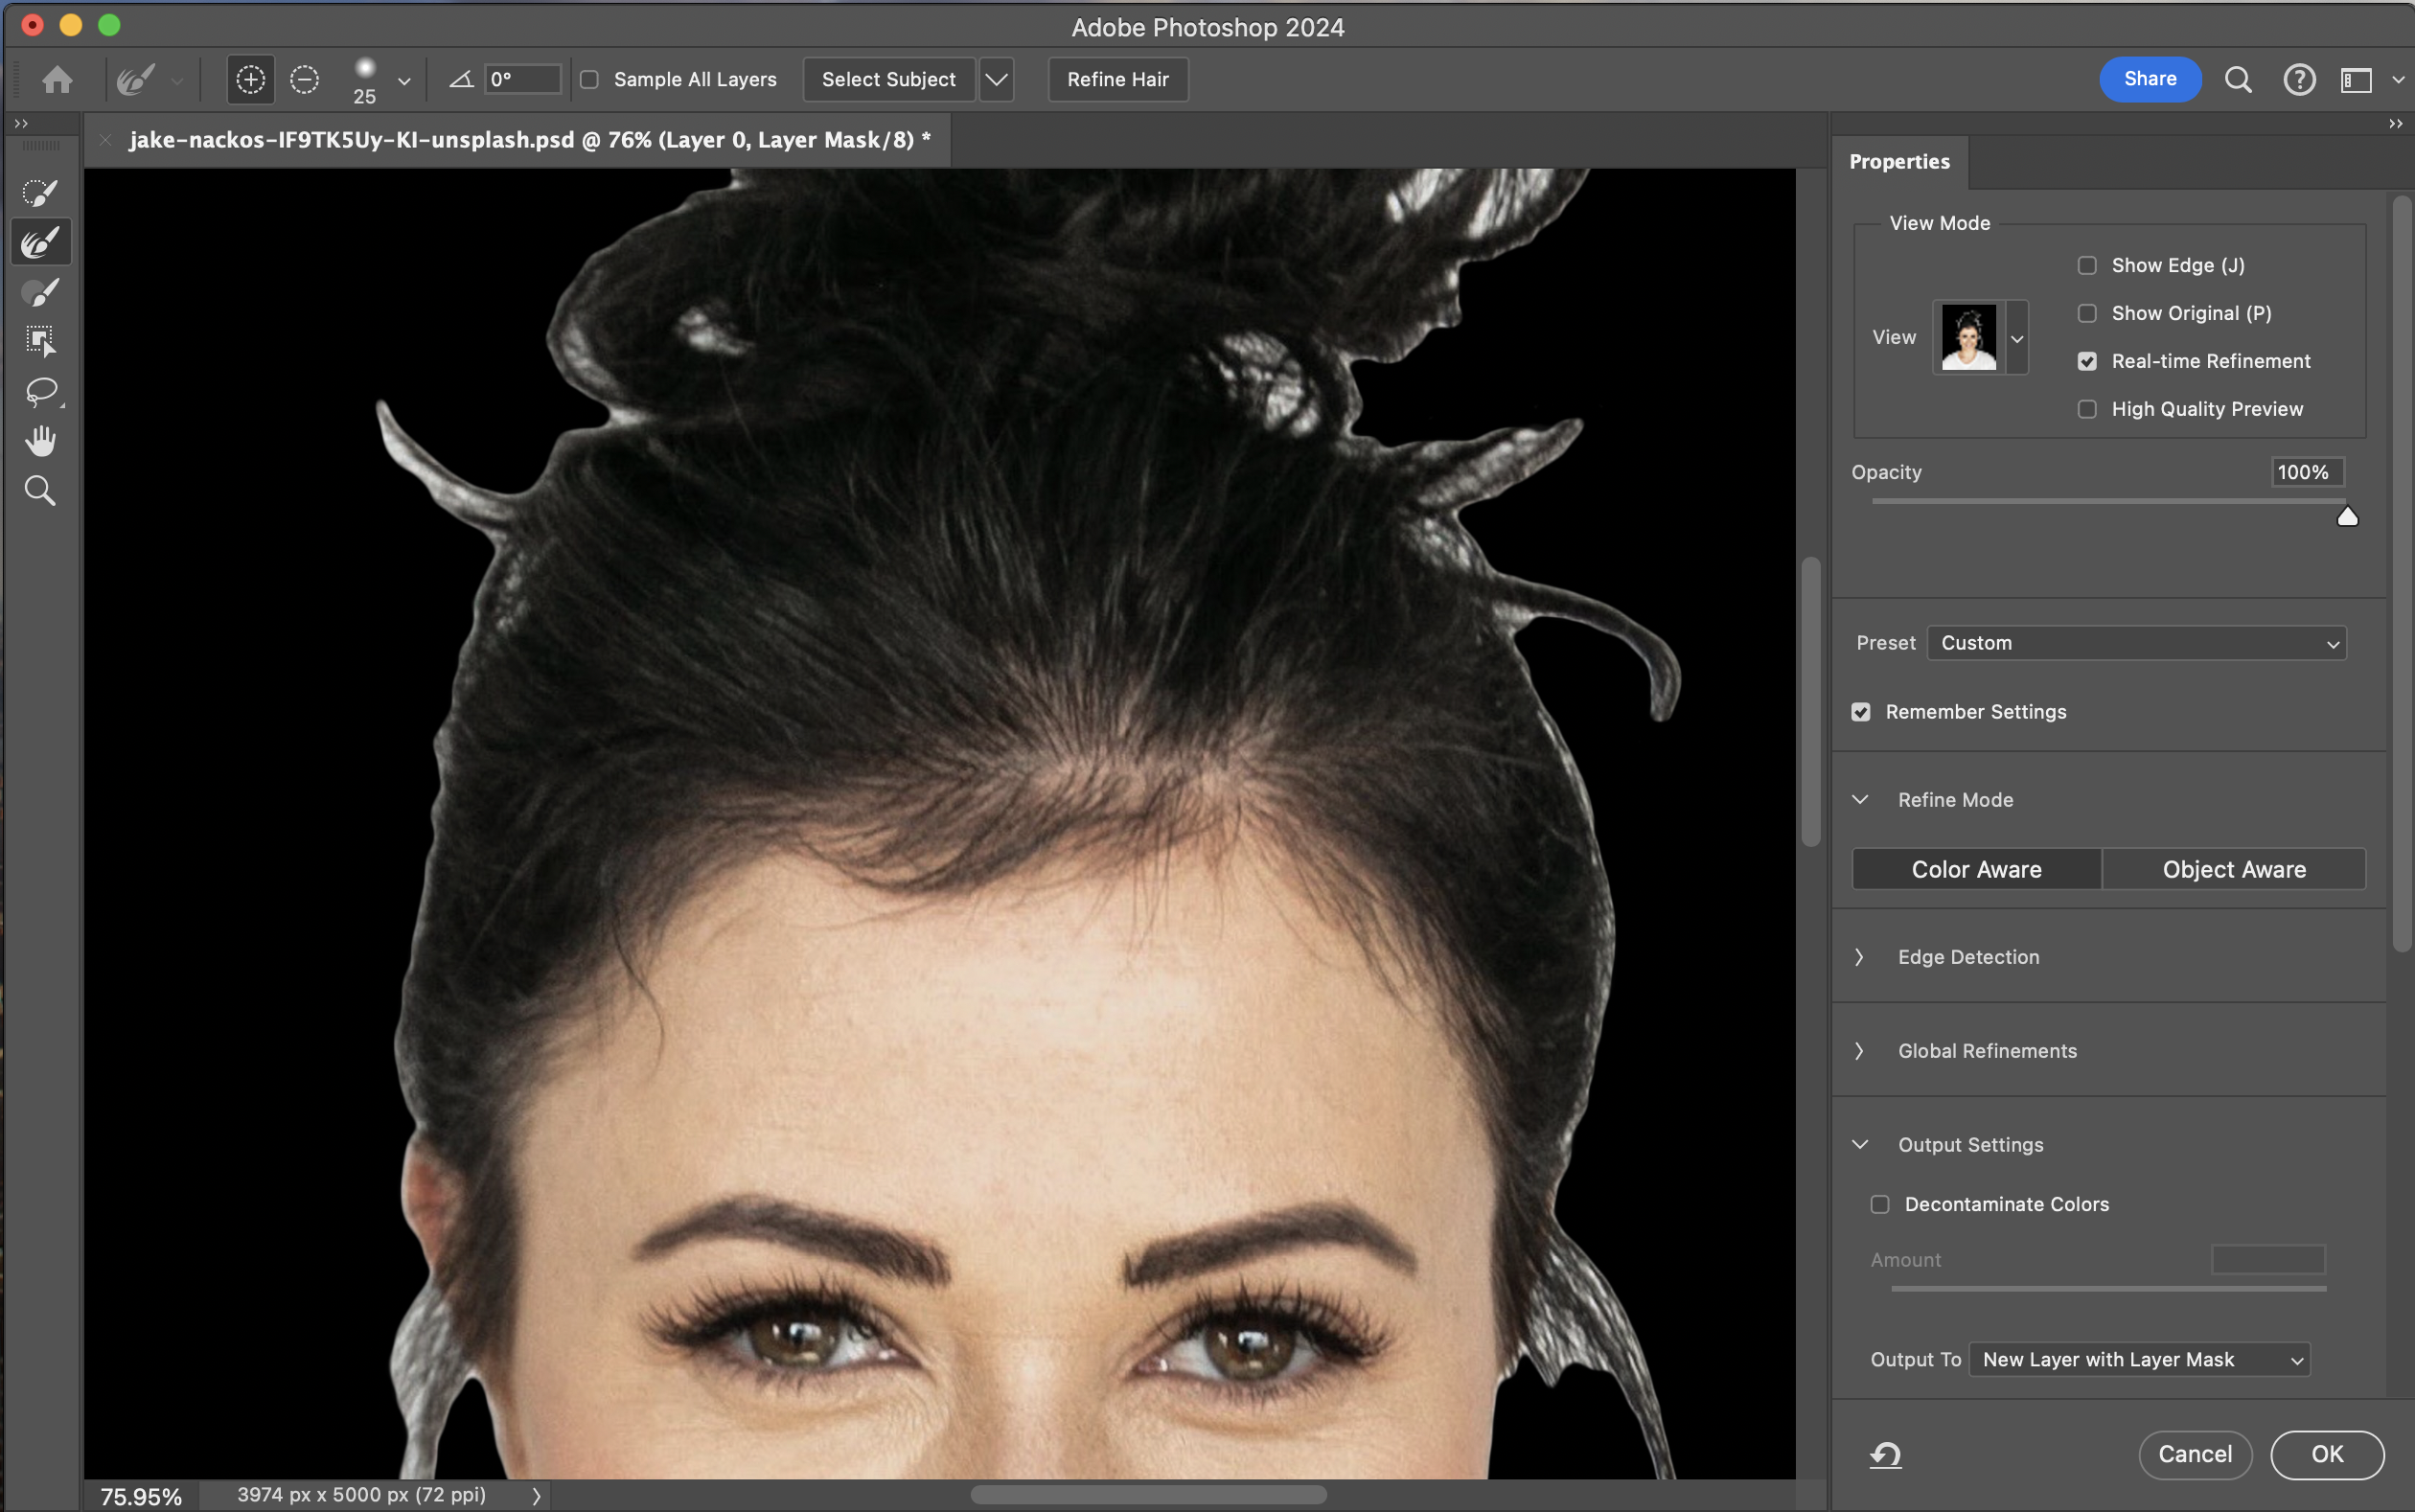Click the Zoom tool in left toolbar
The height and width of the screenshot is (1512, 2415).
(40, 491)
